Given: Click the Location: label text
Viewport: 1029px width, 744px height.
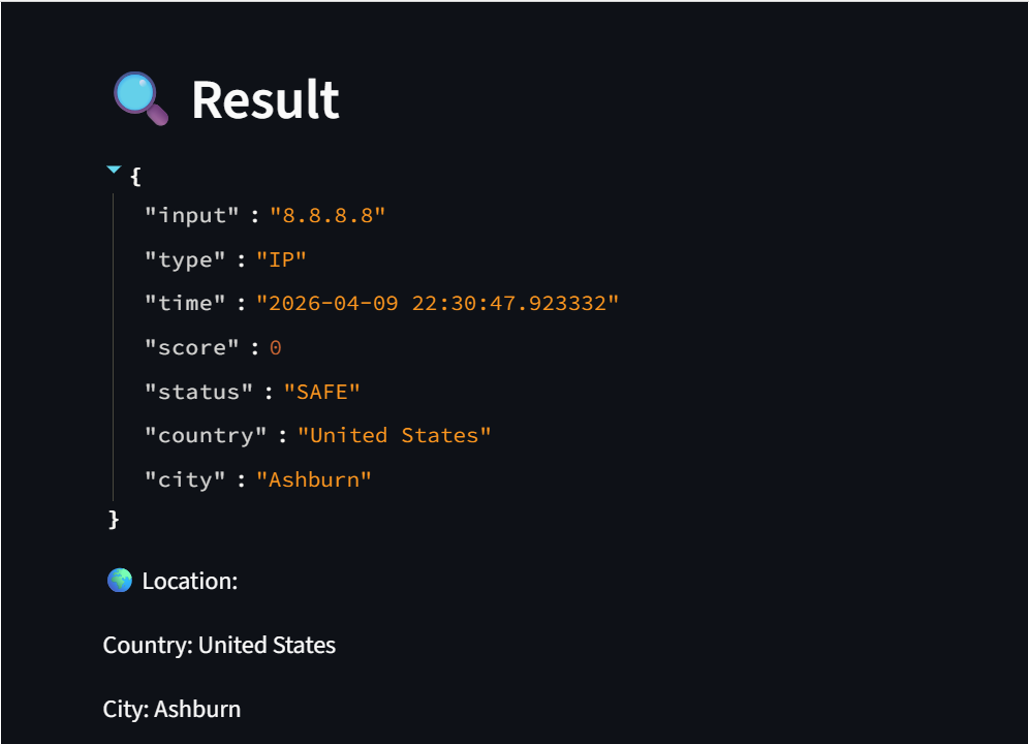Looking at the screenshot, I should tap(190, 581).
